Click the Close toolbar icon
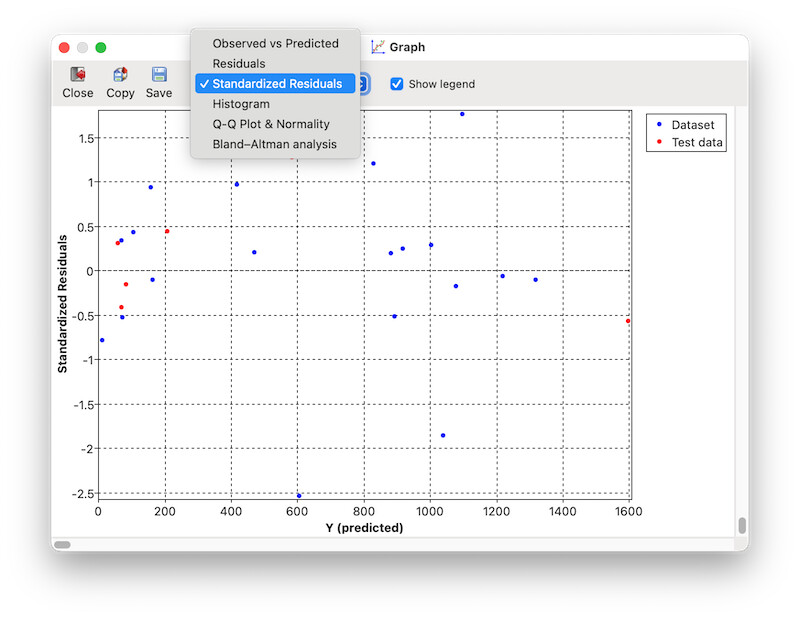The width and height of the screenshot is (800, 619). tap(78, 75)
